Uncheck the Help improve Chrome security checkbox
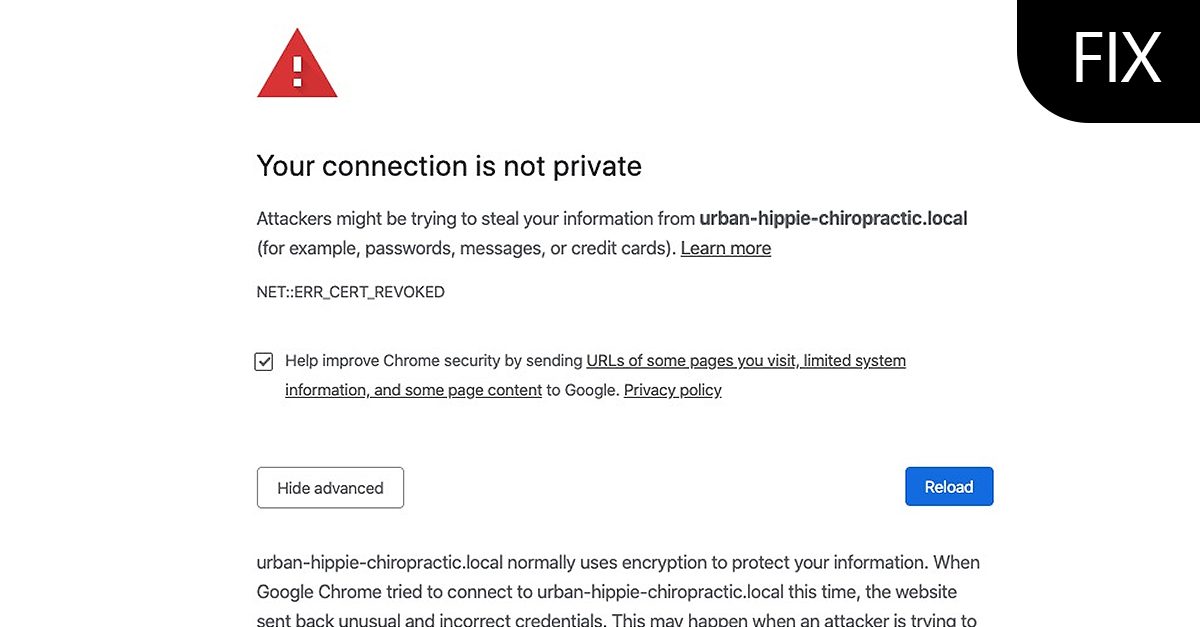The width and height of the screenshot is (1200, 627). 264,362
